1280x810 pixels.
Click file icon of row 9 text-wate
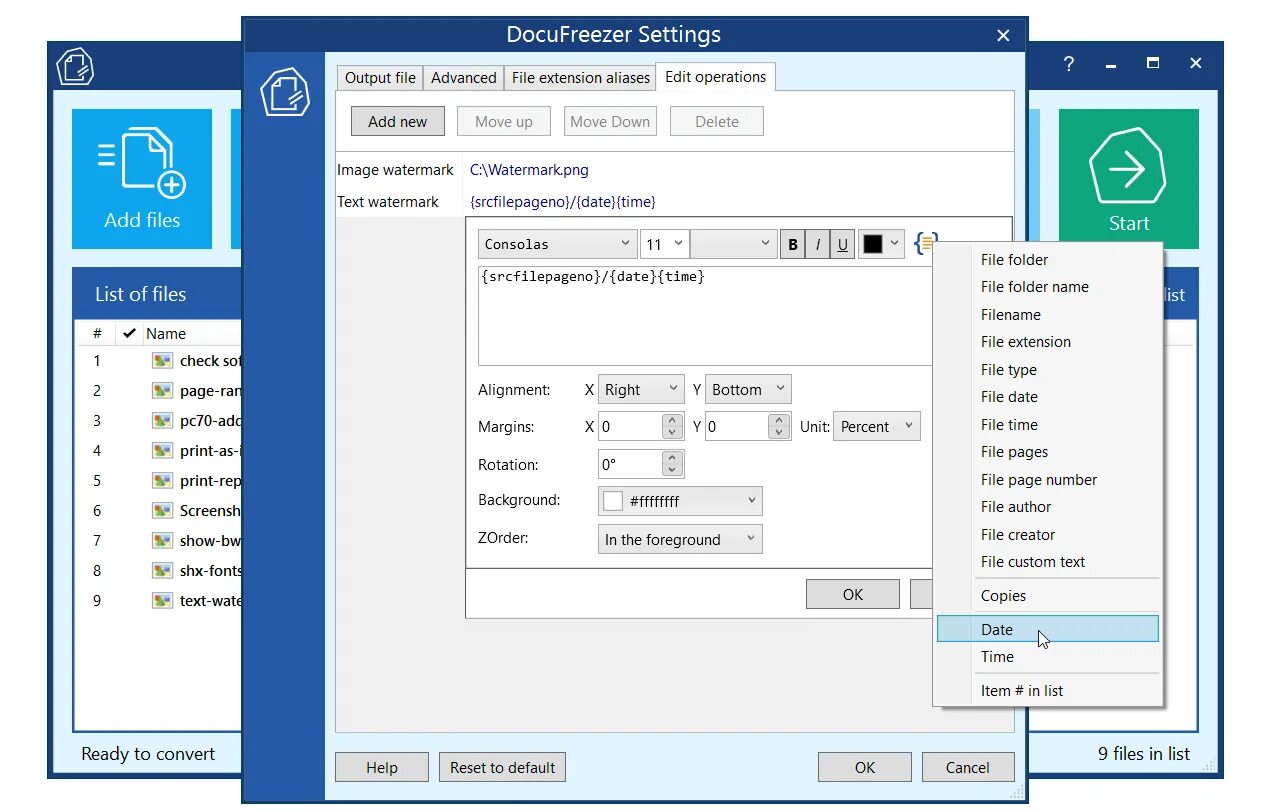162,601
